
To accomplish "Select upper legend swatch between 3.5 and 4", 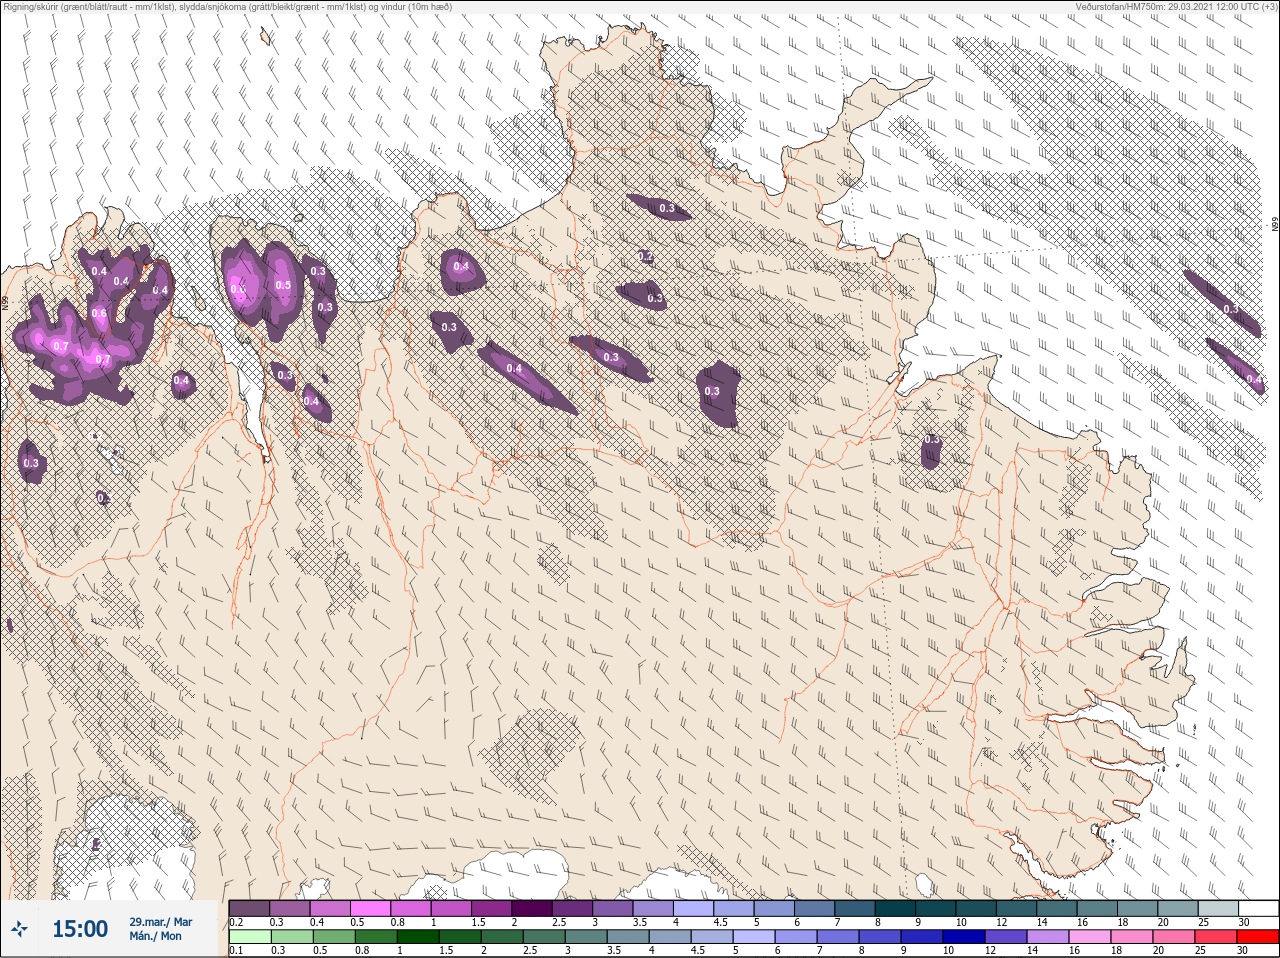I will (653, 908).
